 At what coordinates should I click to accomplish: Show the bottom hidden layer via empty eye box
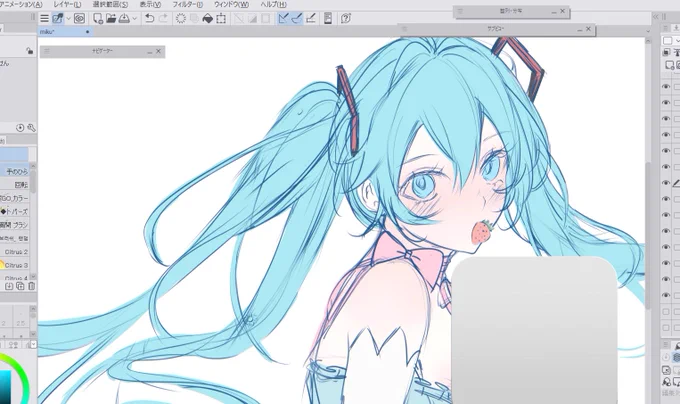click(x=666, y=328)
